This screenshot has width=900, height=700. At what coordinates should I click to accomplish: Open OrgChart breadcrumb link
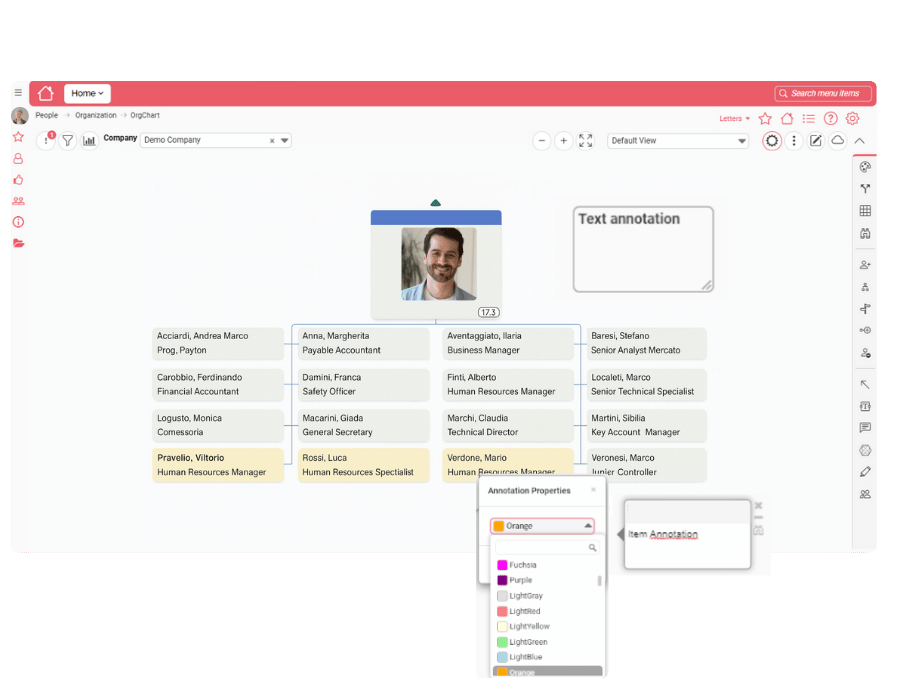[145, 115]
